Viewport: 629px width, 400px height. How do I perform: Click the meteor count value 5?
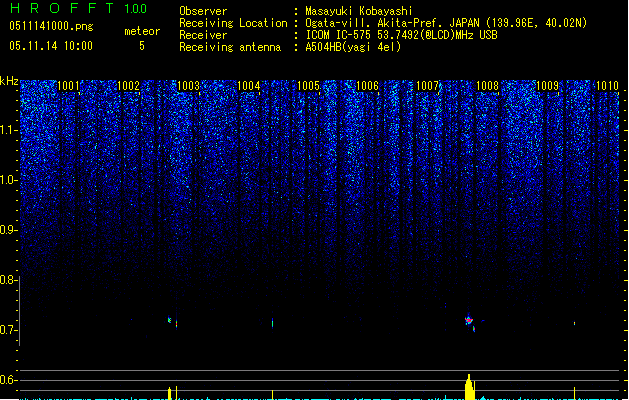142,46
